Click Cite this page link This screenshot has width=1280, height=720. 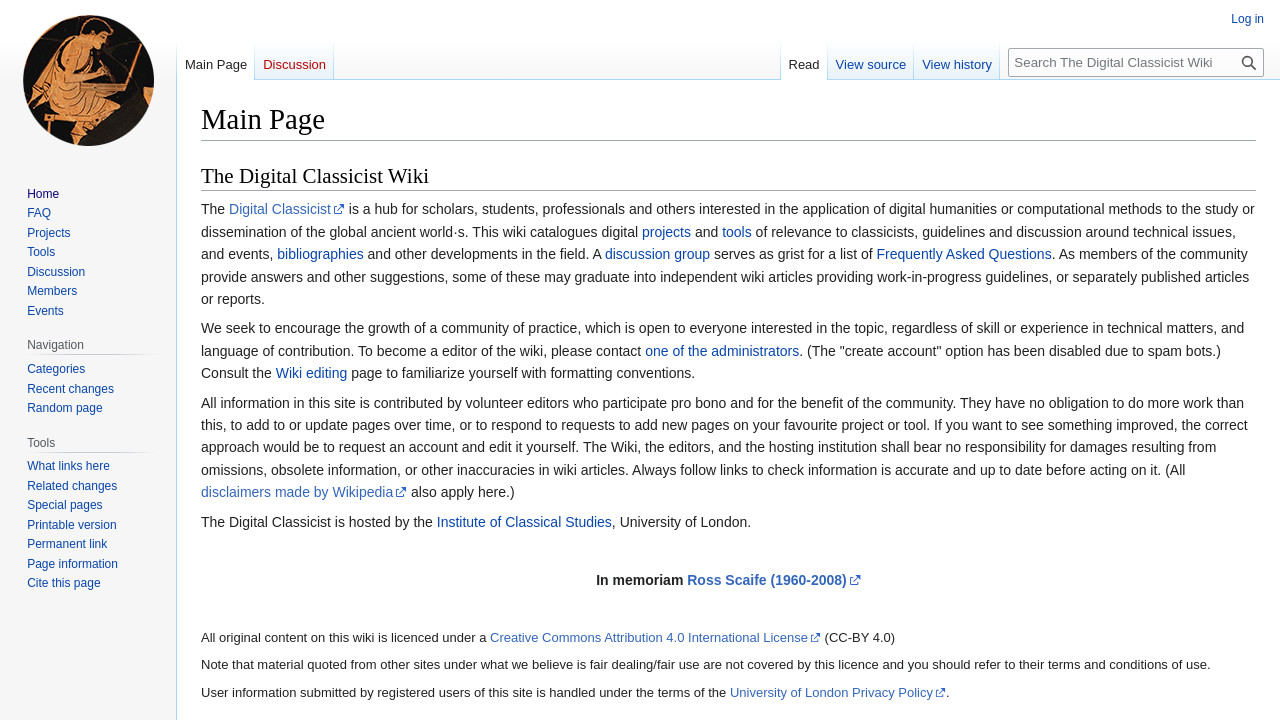pyautogui.click(x=63, y=583)
